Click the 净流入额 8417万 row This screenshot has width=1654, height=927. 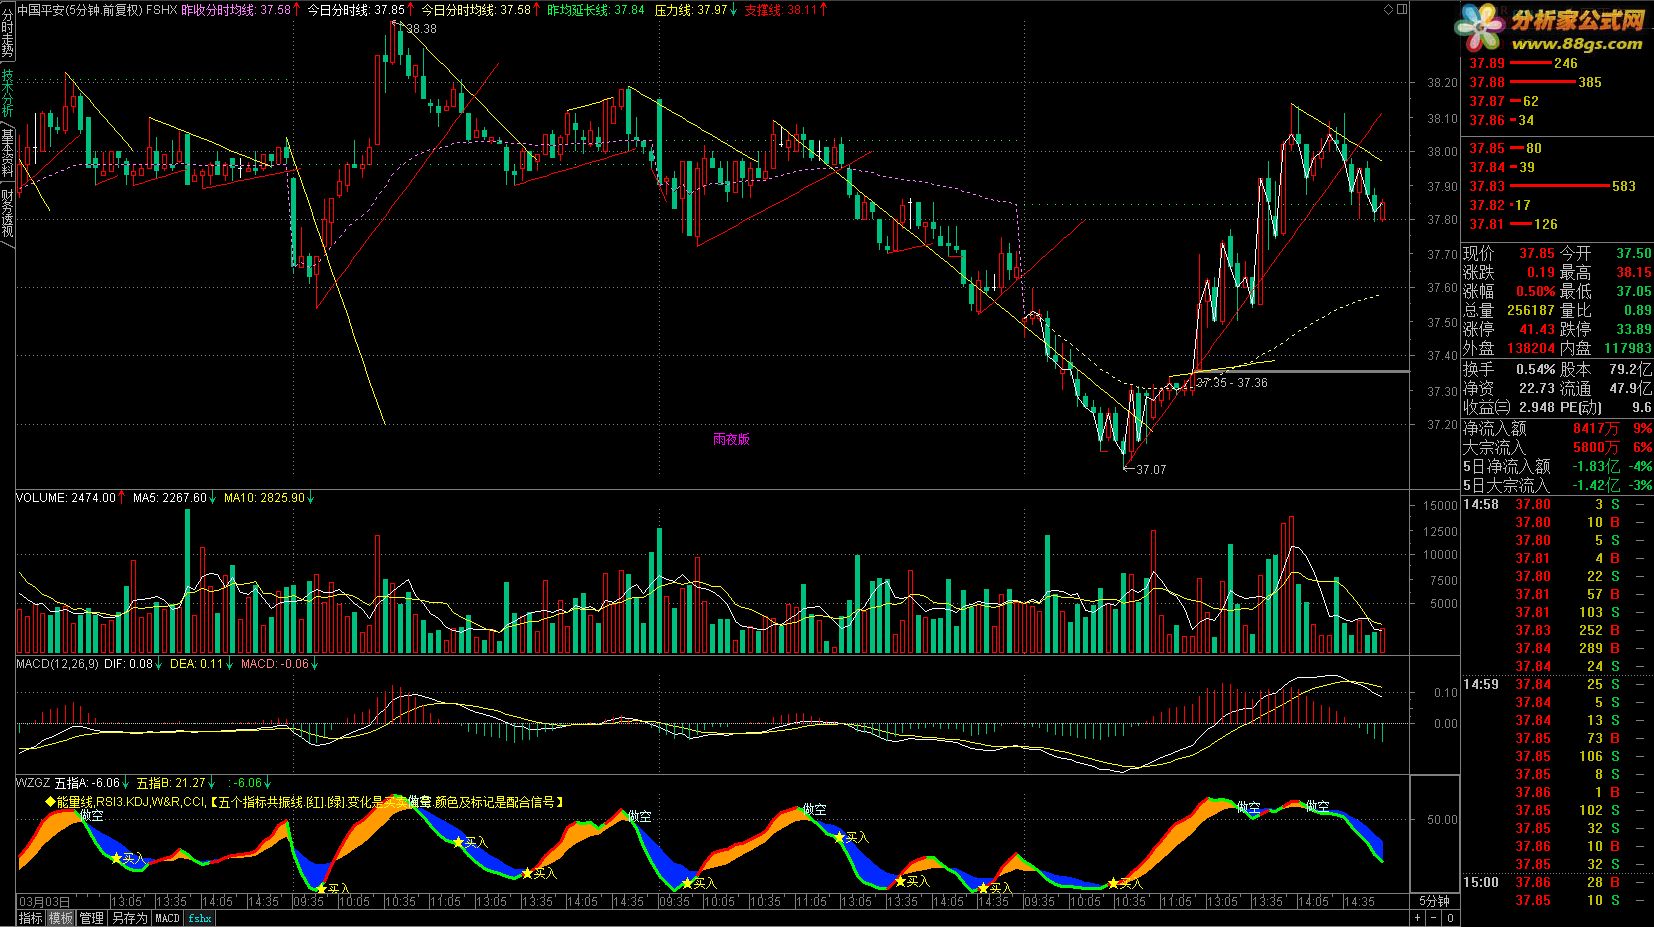pyautogui.click(x=1557, y=428)
